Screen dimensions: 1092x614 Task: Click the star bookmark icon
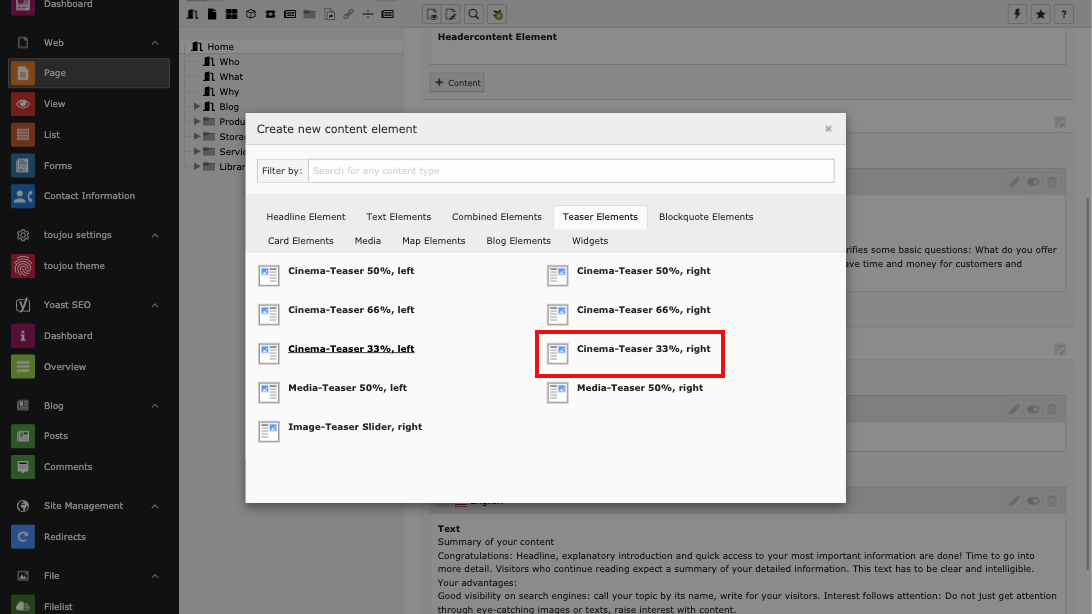[x=1041, y=14]
